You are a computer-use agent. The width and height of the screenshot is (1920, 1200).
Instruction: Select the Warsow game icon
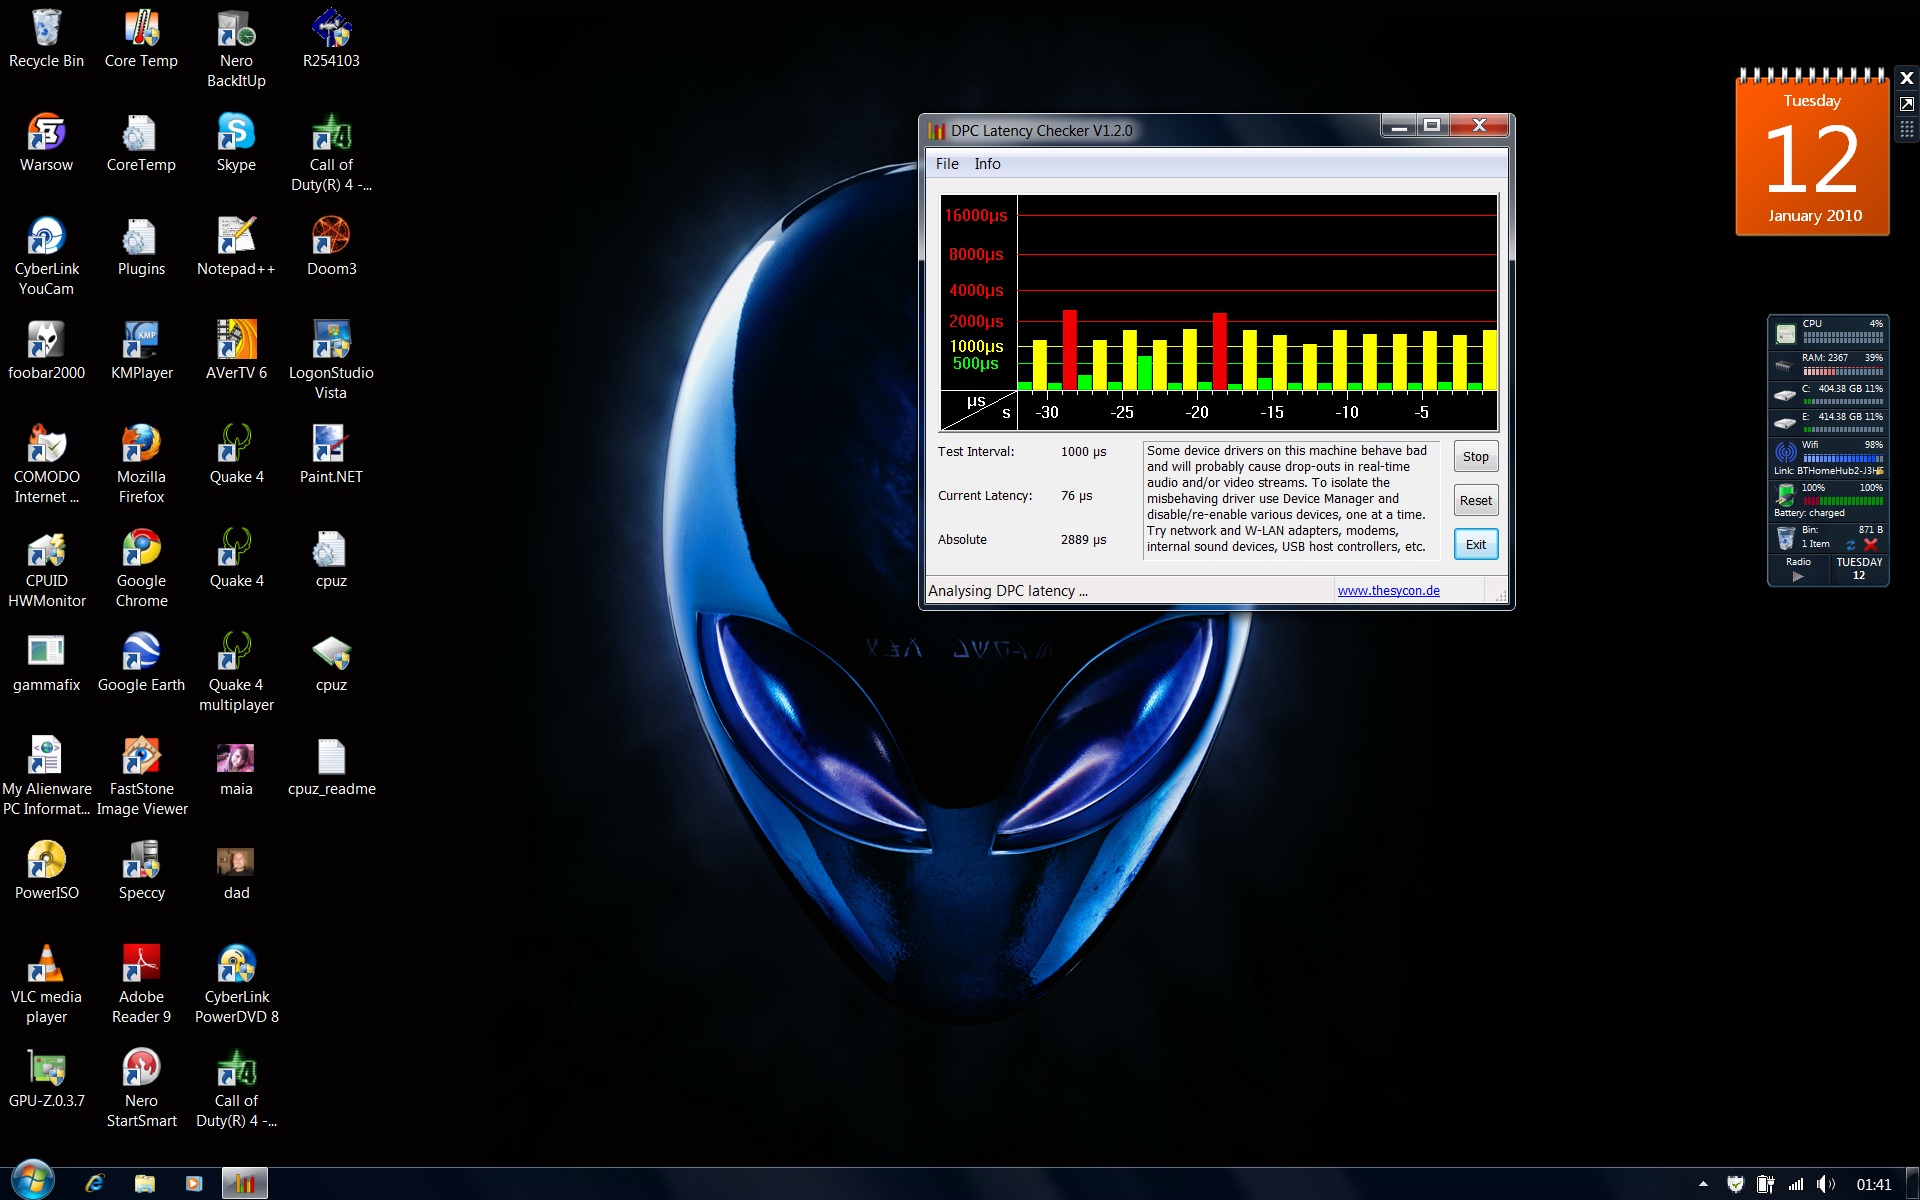point(46,144)
